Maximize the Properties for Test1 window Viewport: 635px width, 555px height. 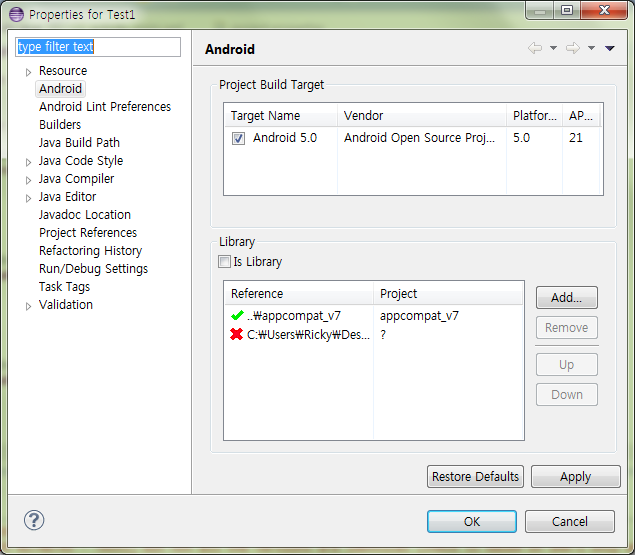coord(567,10)
